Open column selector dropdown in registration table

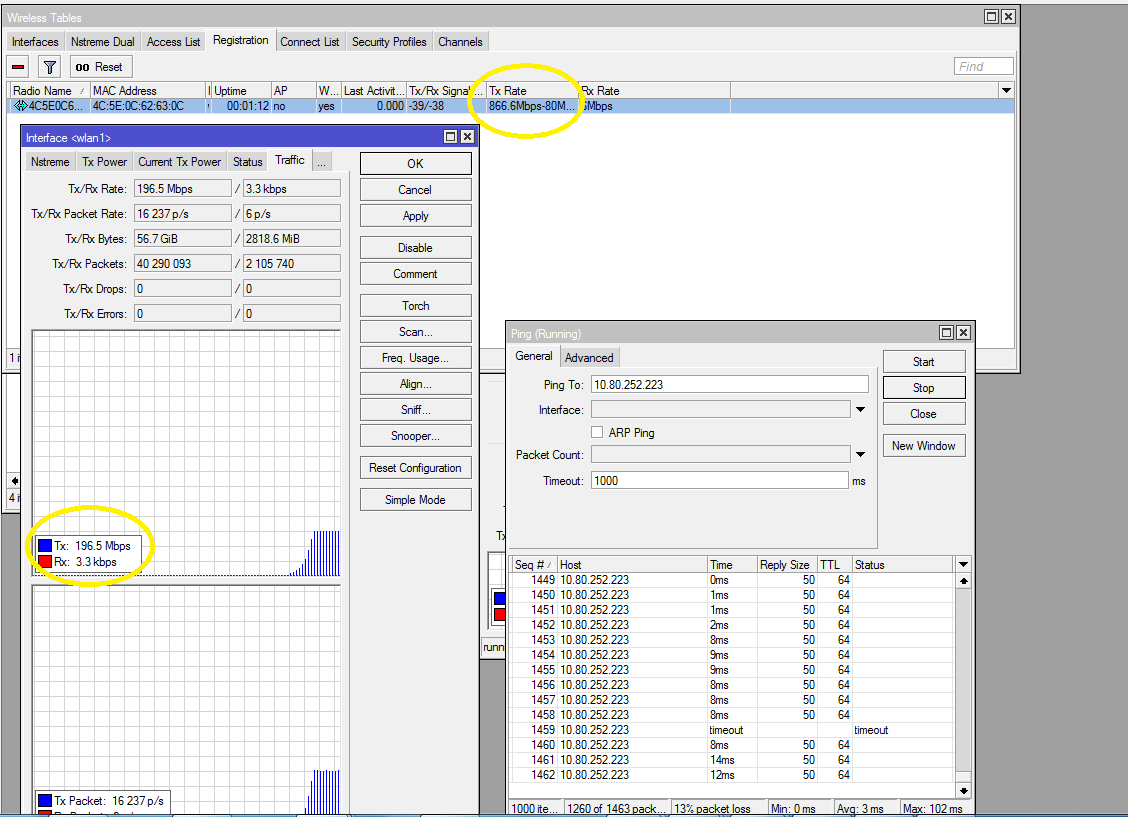1006,91
